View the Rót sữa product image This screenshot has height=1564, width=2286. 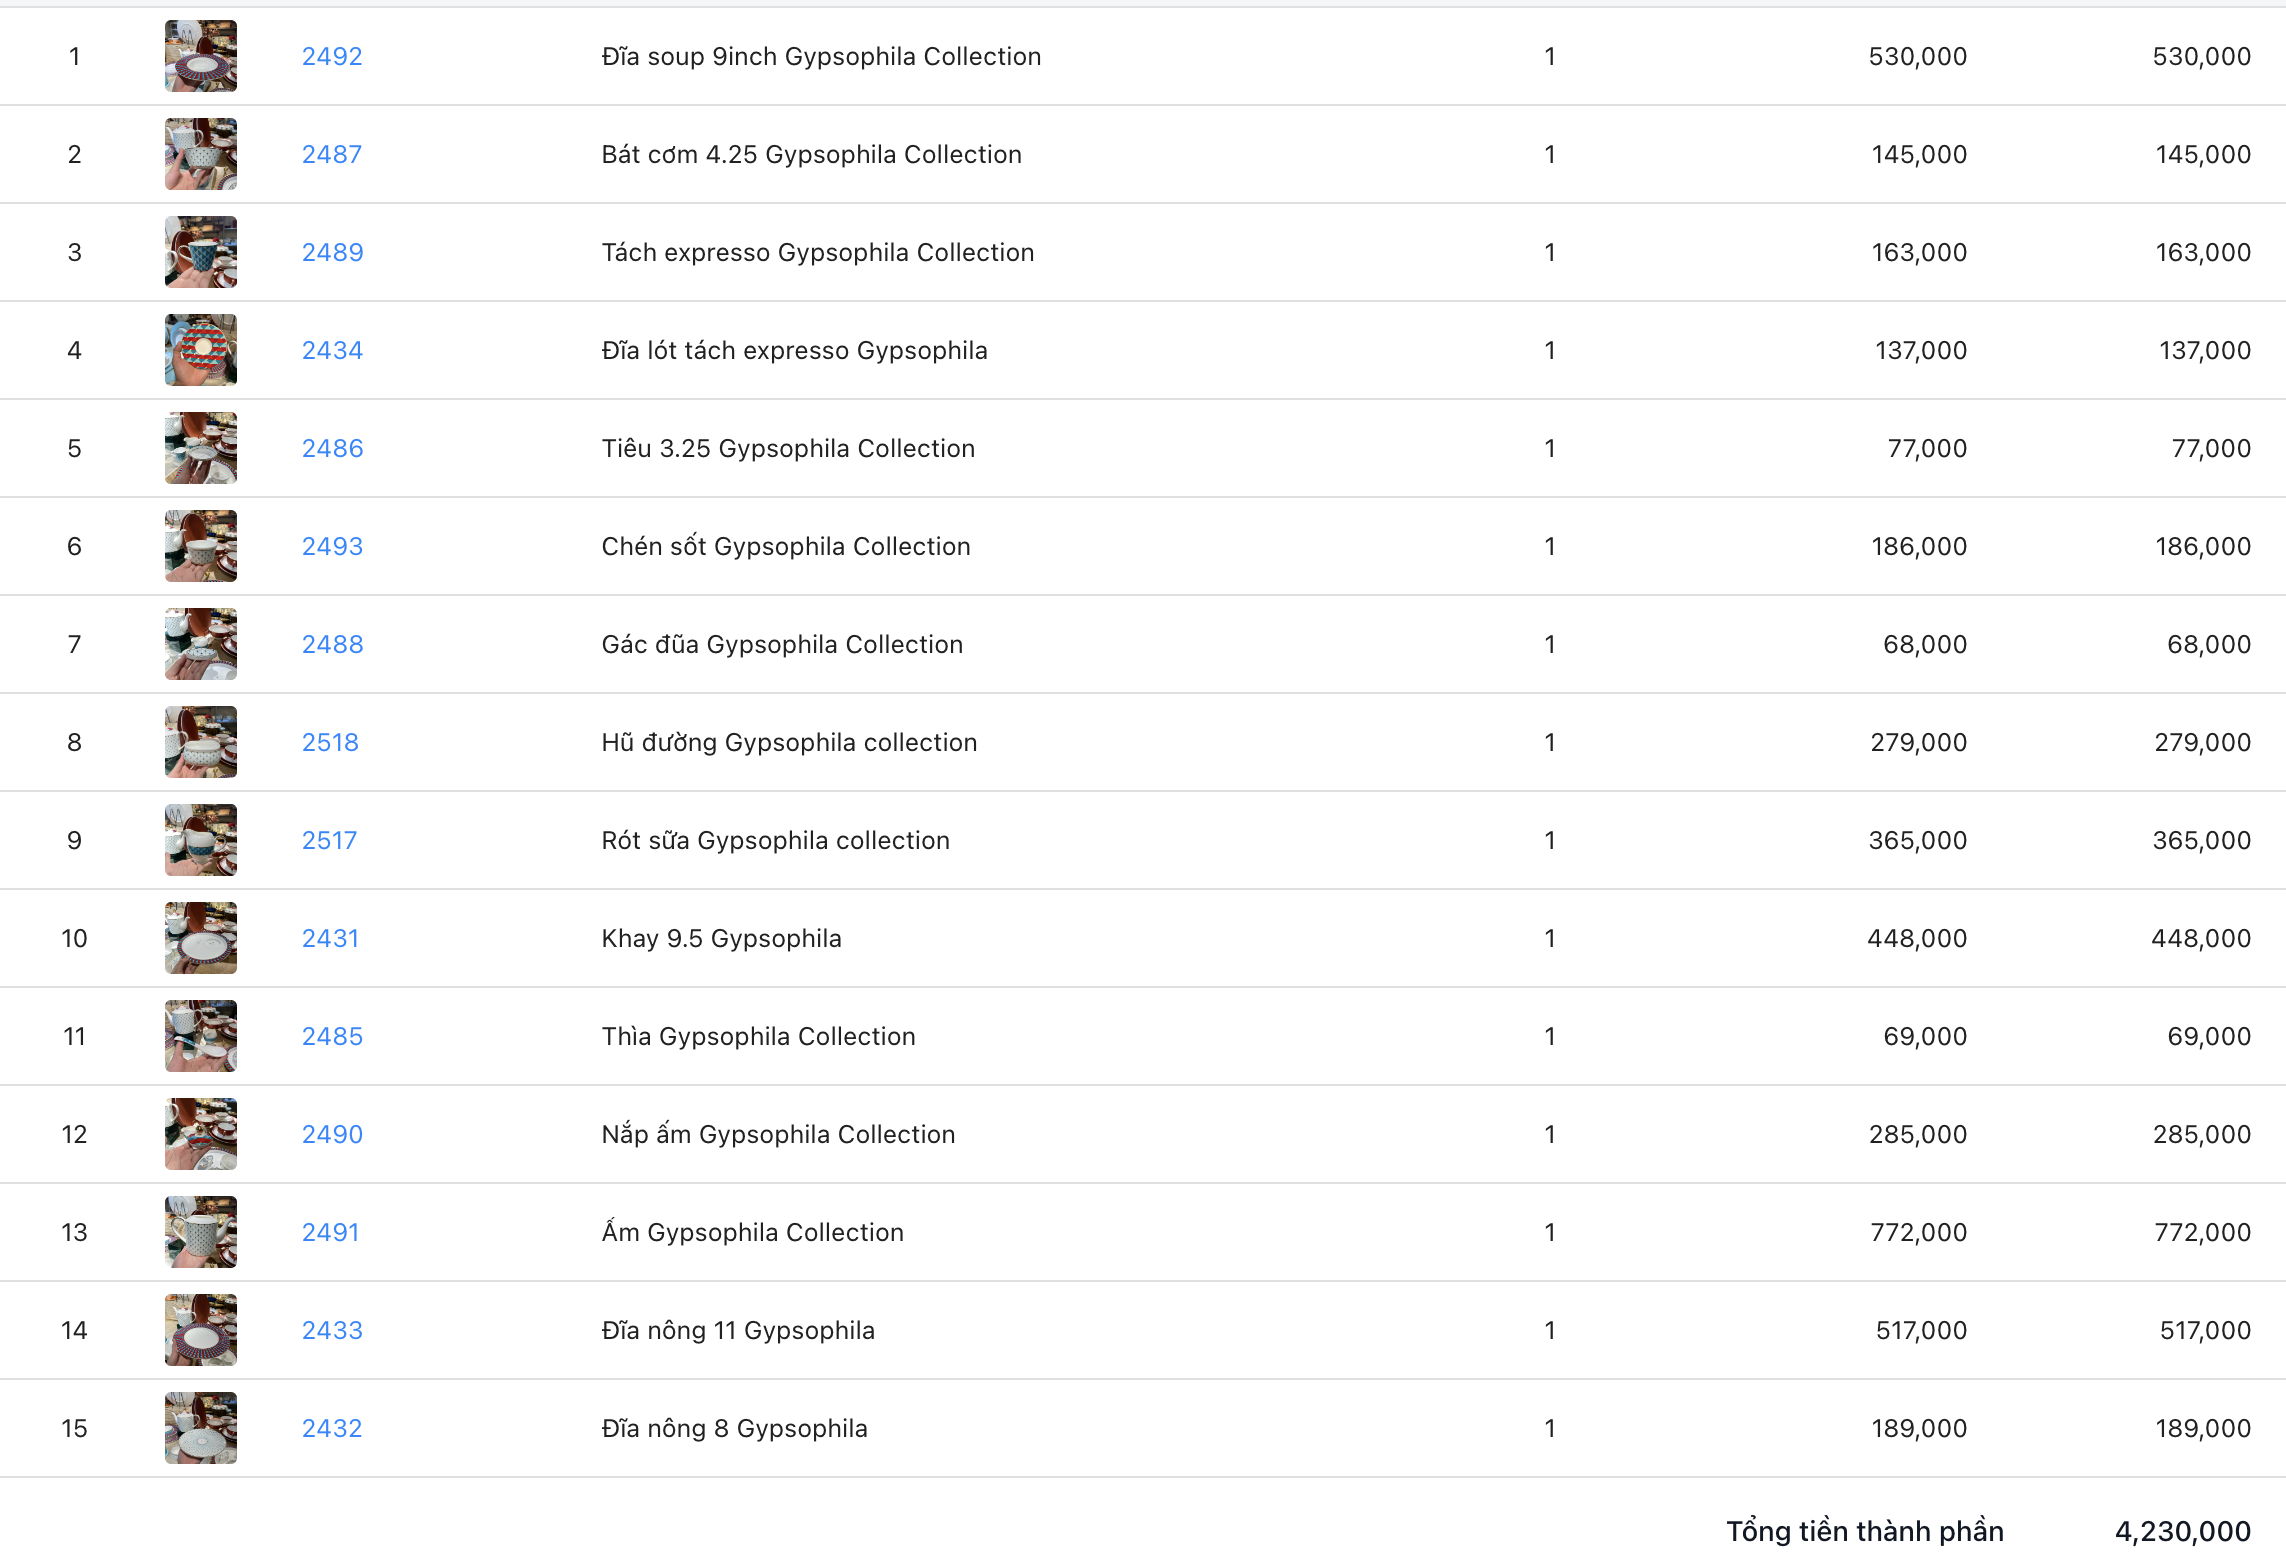click(201, 841)
